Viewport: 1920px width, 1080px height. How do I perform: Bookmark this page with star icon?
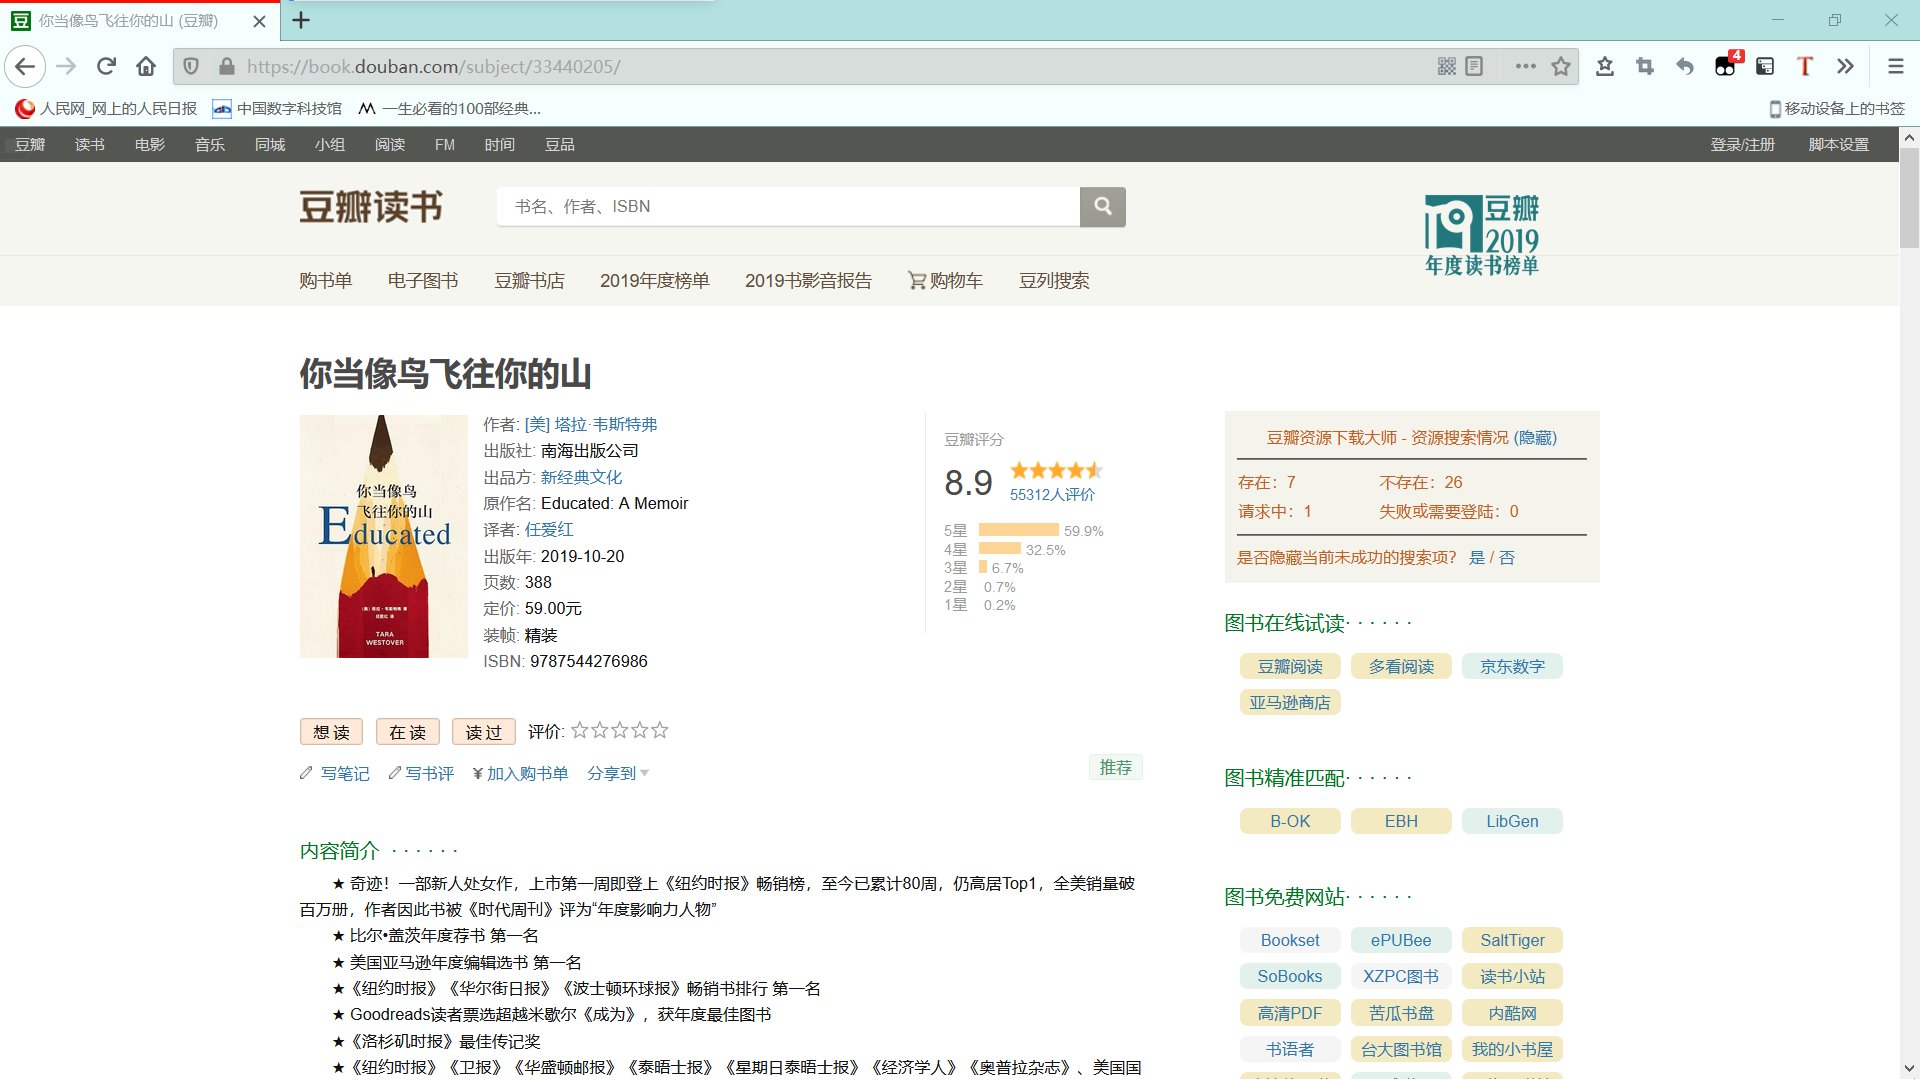coord(1560,66)
